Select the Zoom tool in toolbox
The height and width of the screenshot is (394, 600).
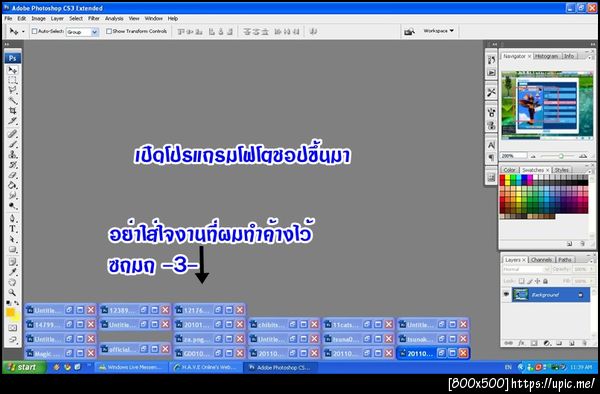[x=13, y=293]
